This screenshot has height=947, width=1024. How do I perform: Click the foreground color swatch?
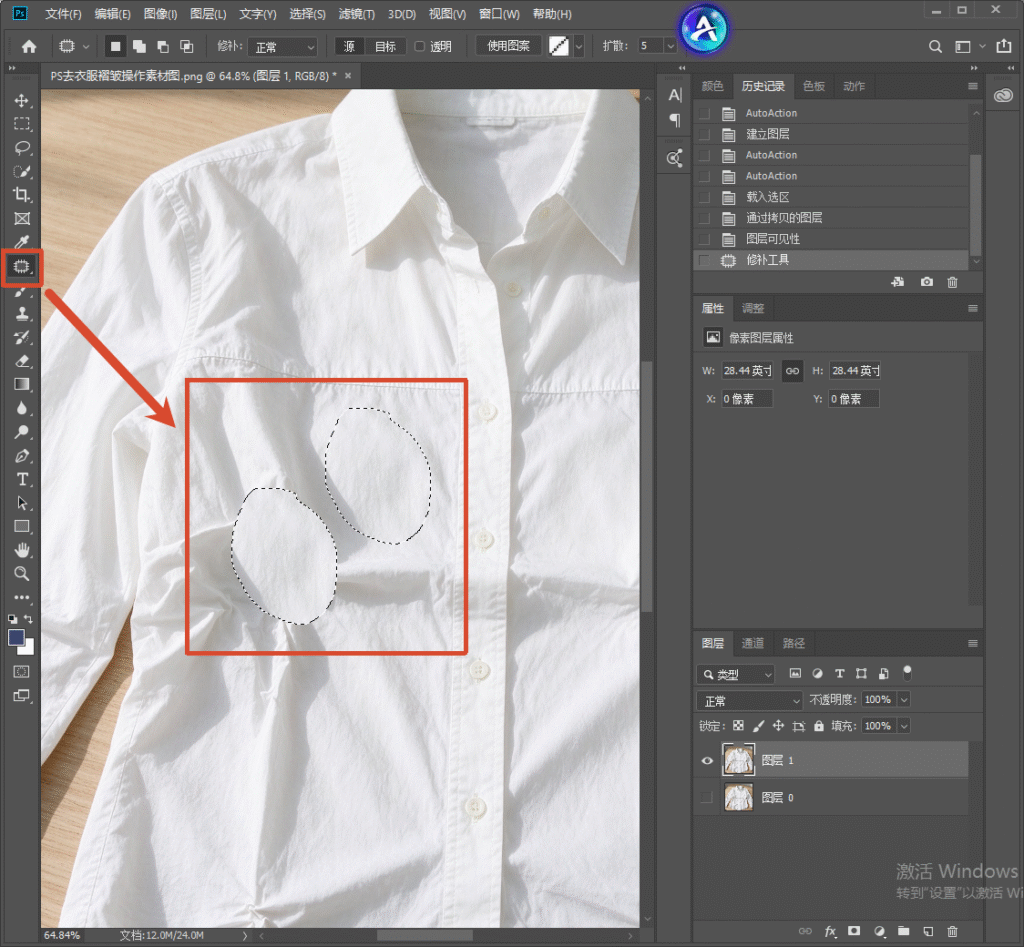pyautogui.click(x=16, y=637)
